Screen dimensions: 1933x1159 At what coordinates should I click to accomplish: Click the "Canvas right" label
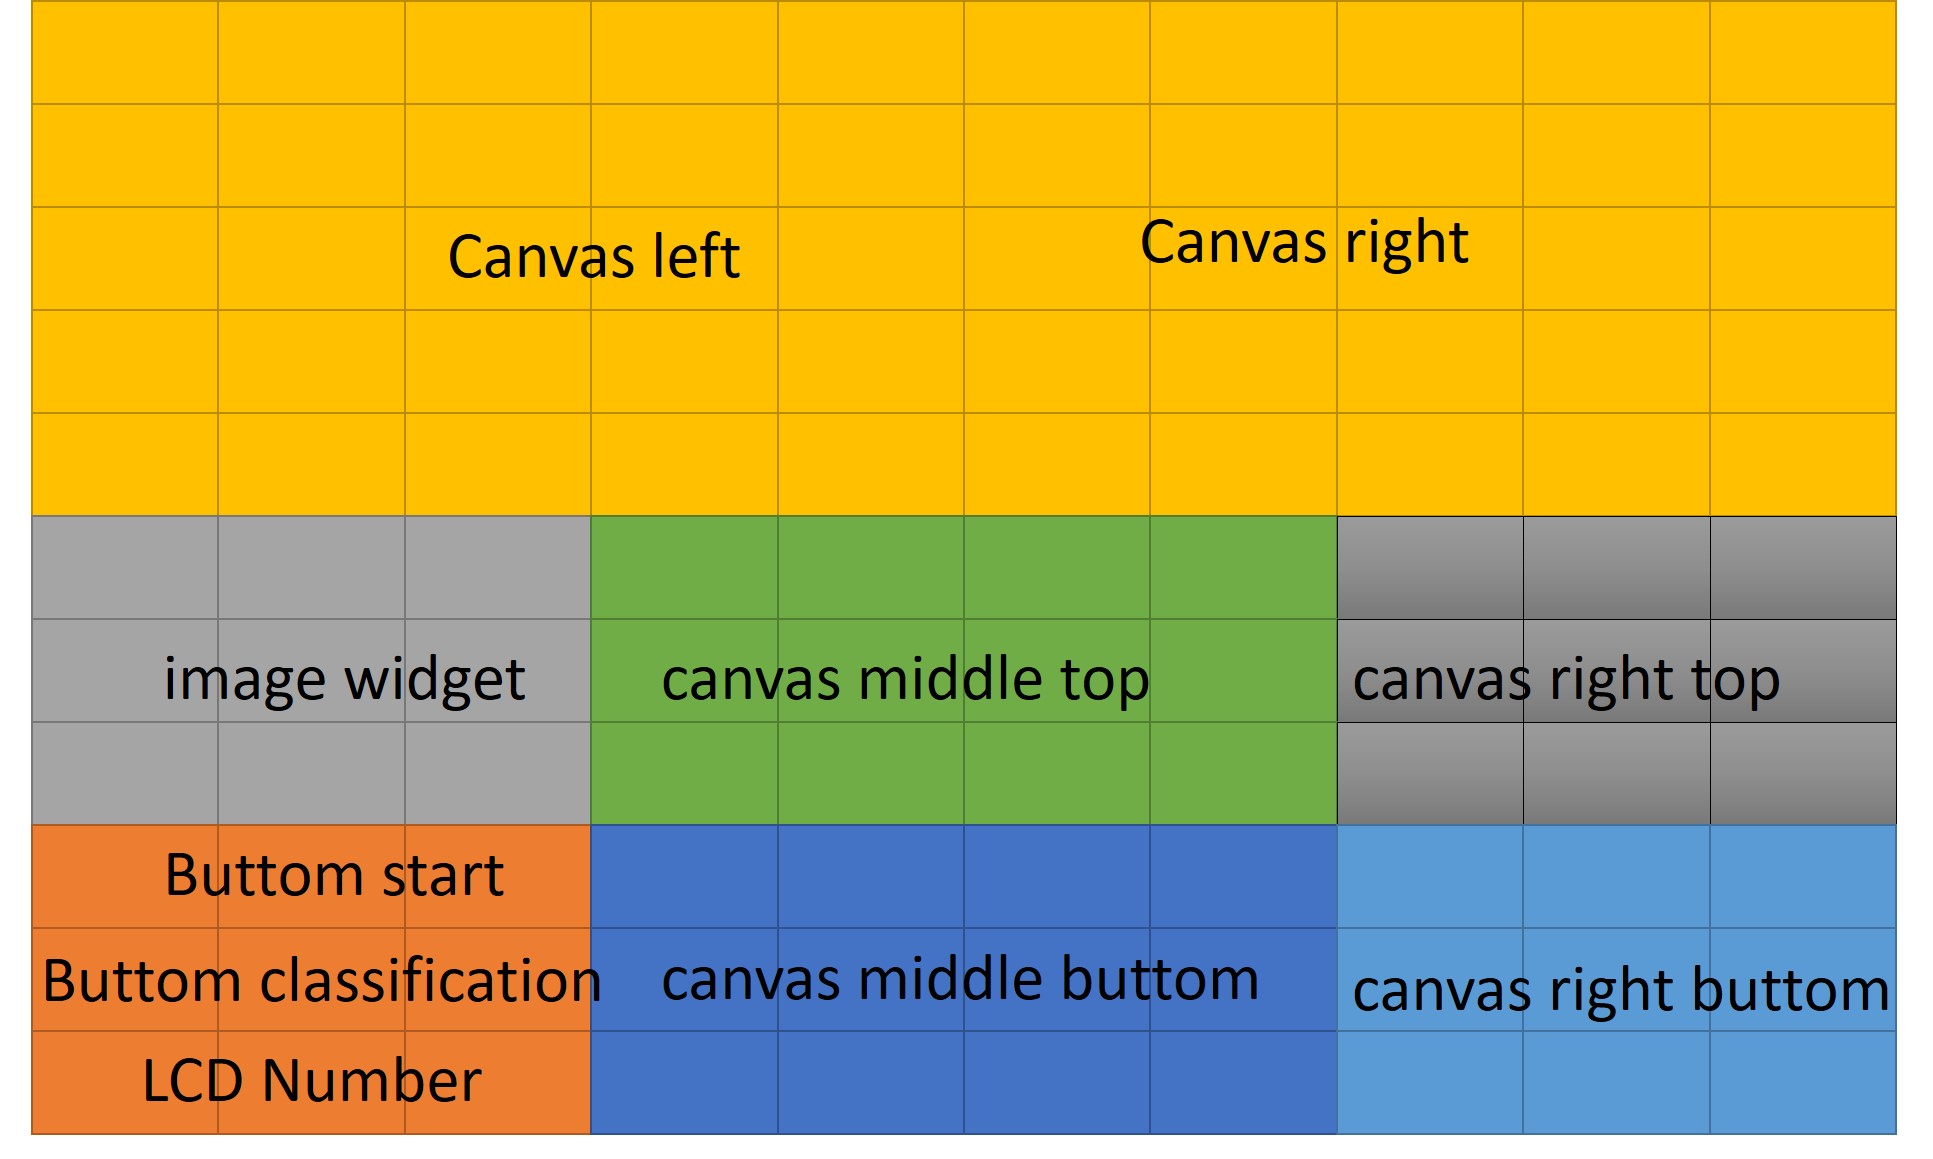coord(1304,243)
